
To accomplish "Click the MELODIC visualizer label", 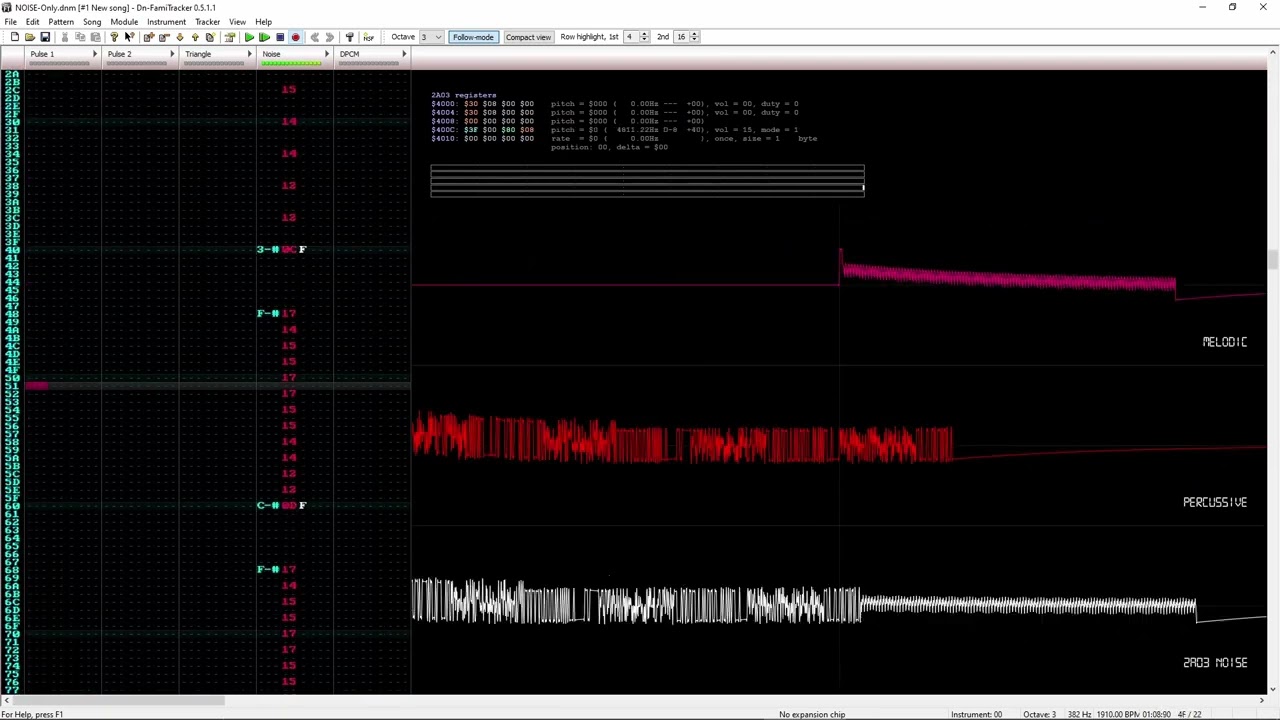I will click(1224, 342).
